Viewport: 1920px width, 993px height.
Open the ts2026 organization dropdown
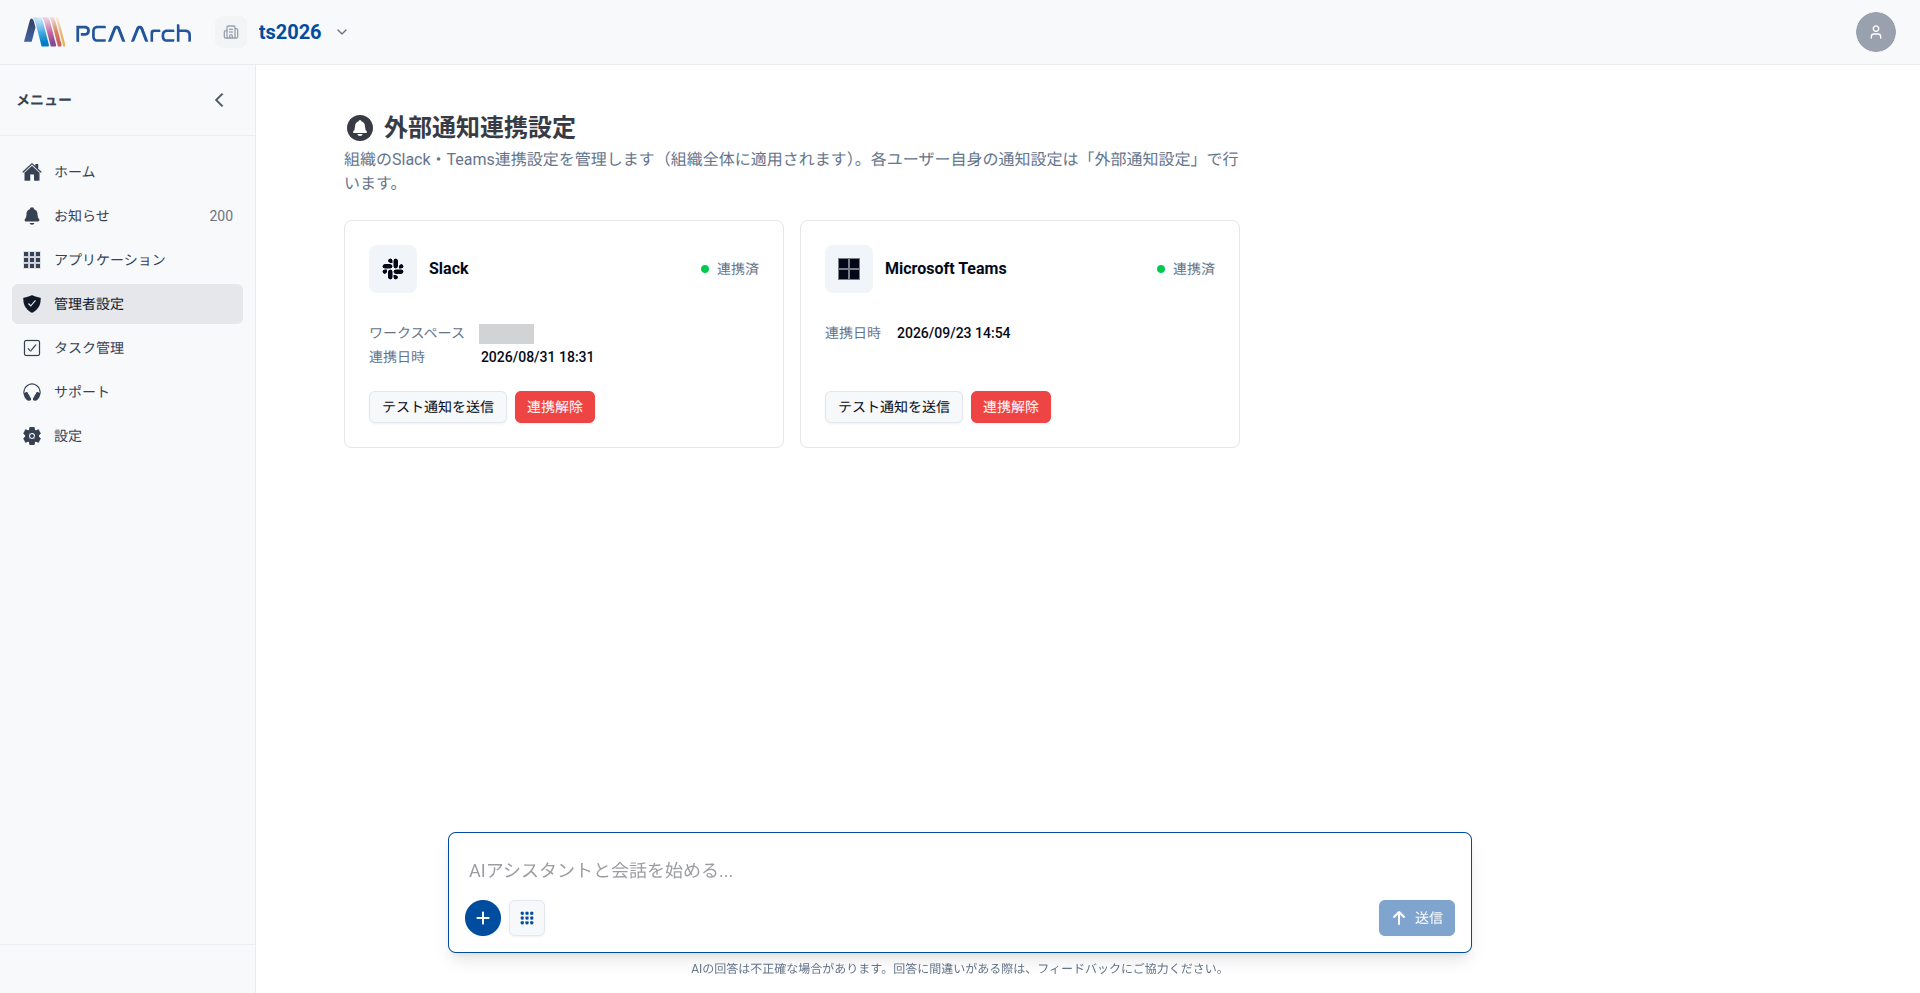(303, 32)
